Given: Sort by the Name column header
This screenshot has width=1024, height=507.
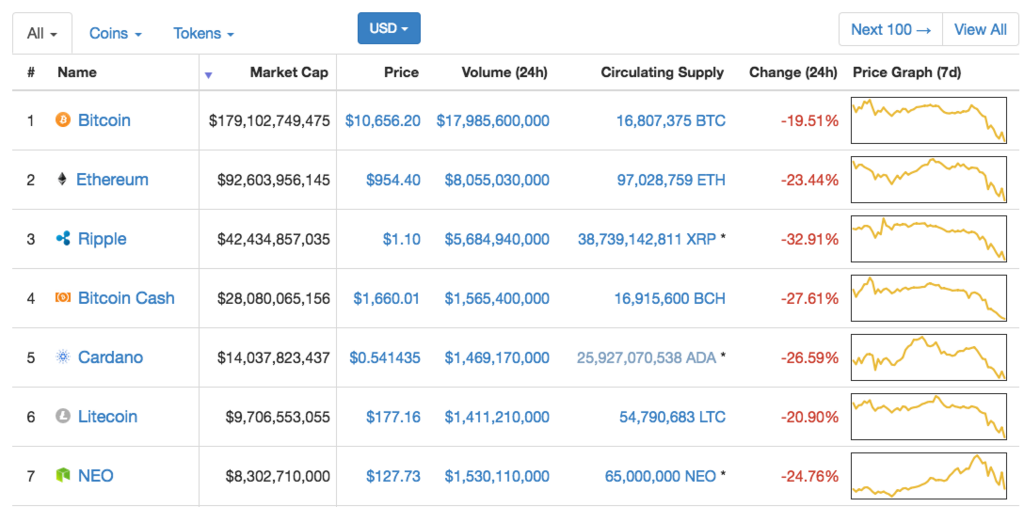Looking at the screenshot, I should click(77, 73).
